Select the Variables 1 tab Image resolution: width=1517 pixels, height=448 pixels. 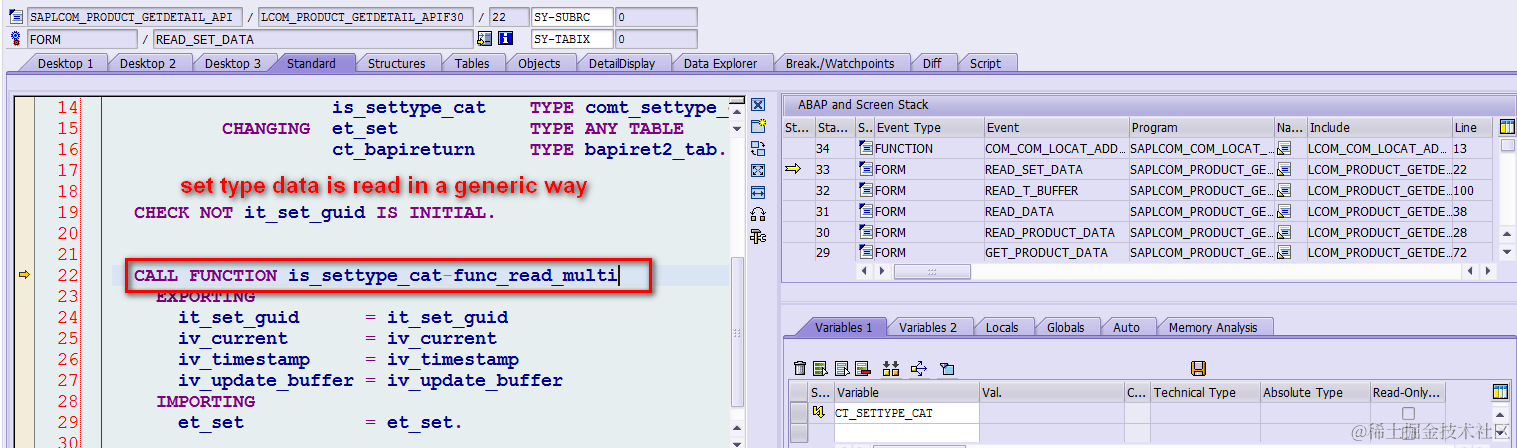pyautogui.click(x=843, y=327)
